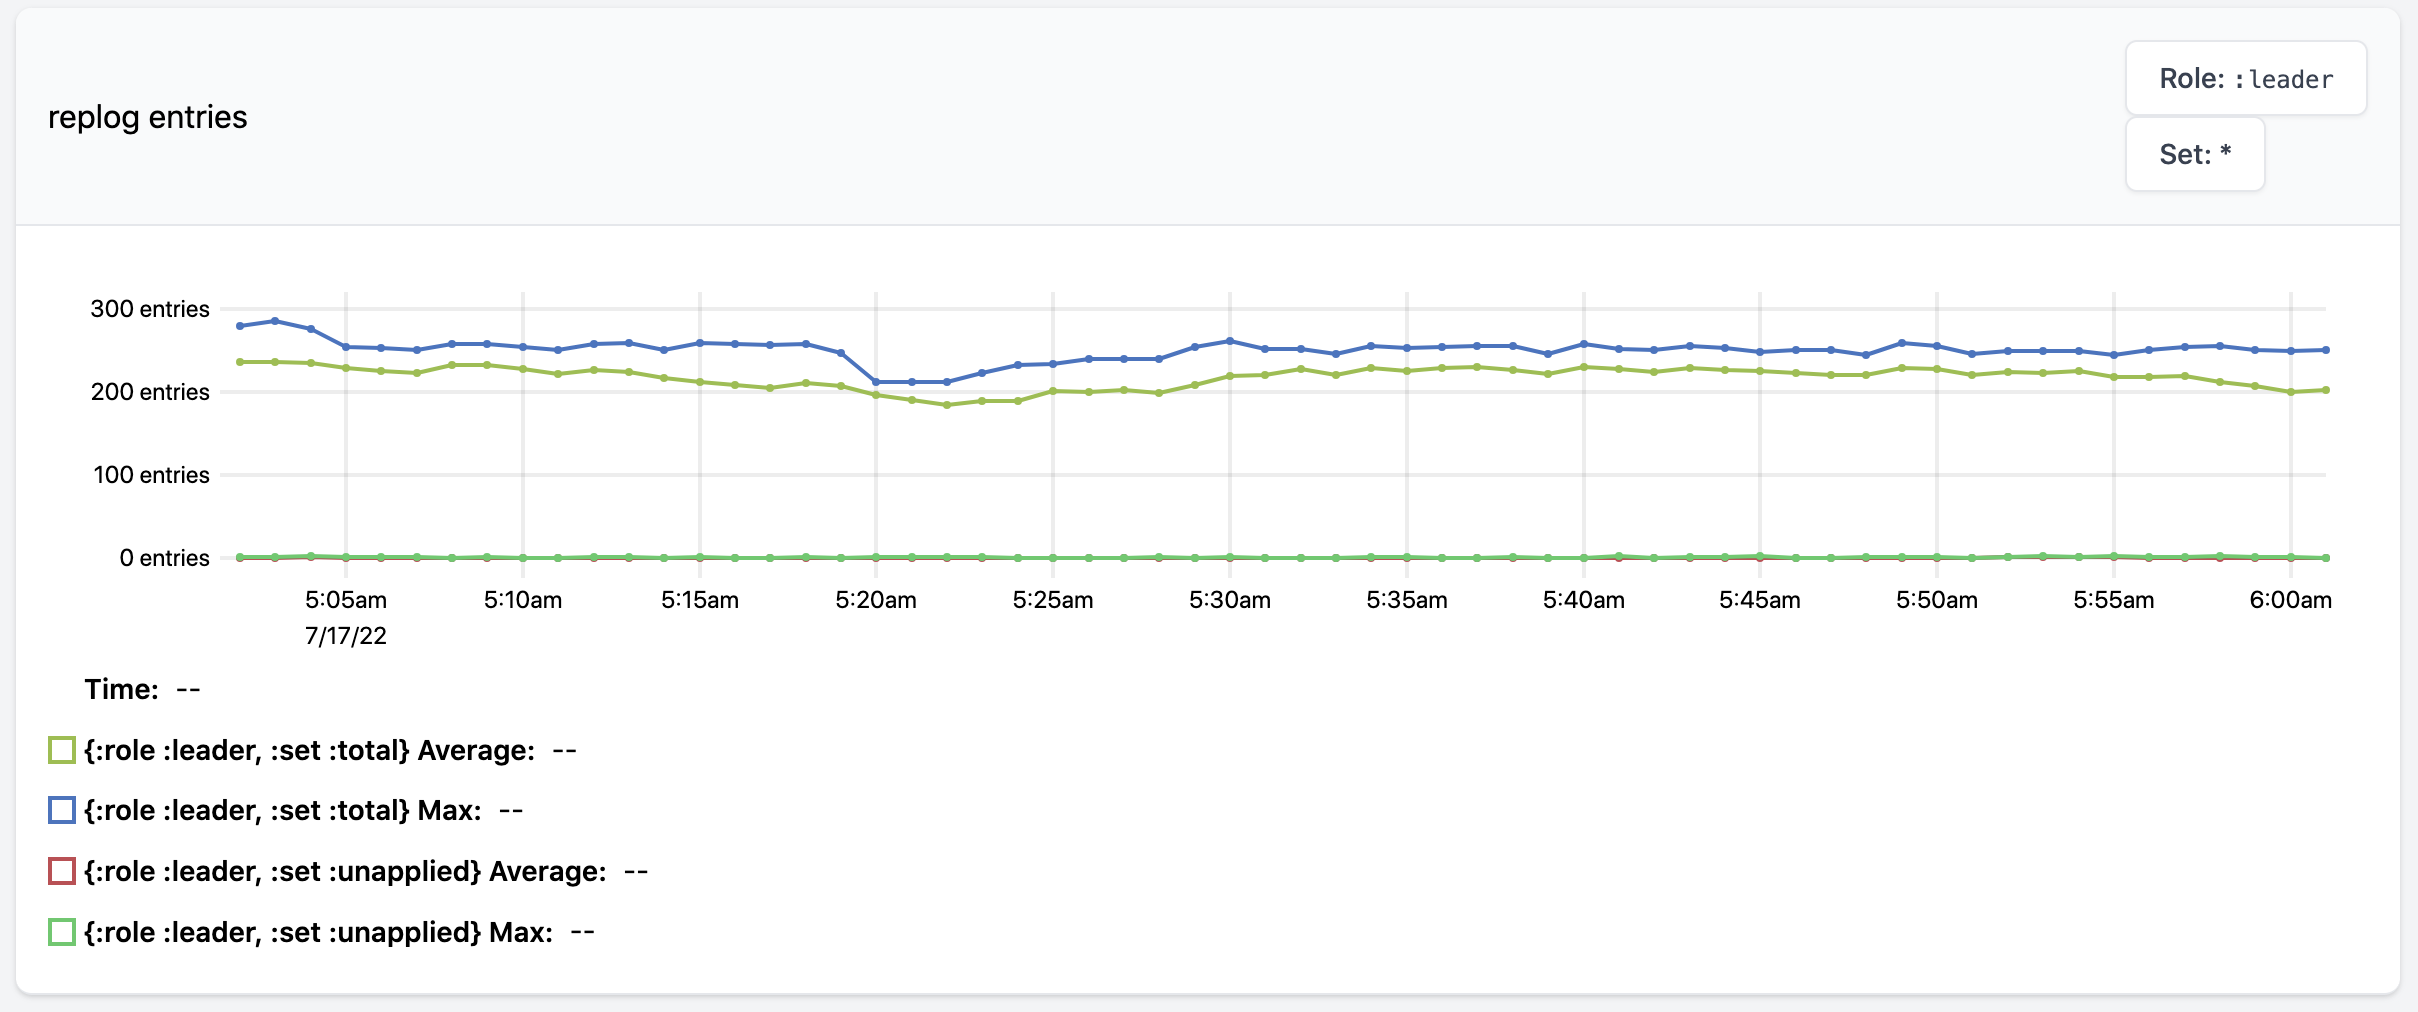Click the '5:45am' time axis label
This screenshot has width=2418, height=1012.
(x=1760, y=600)
